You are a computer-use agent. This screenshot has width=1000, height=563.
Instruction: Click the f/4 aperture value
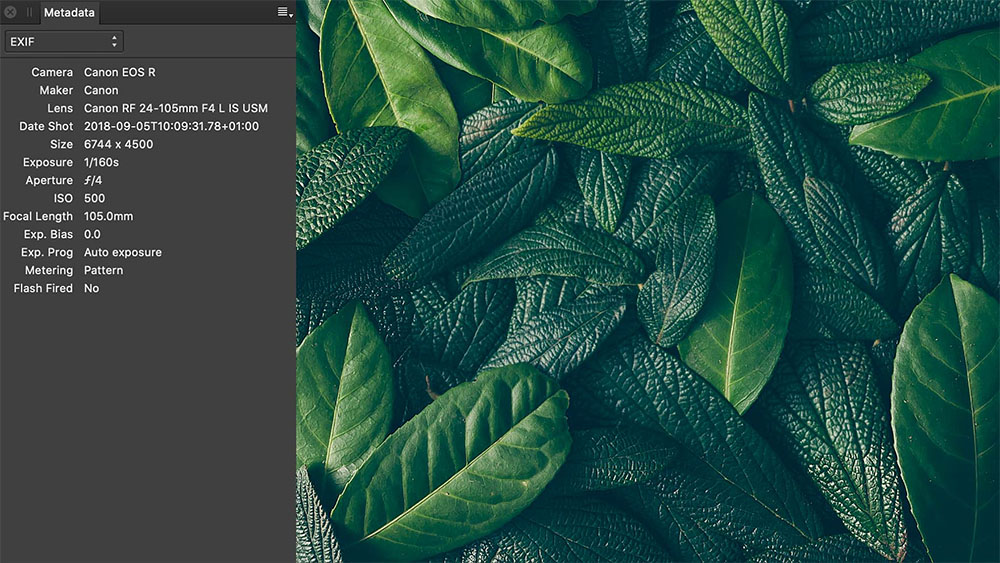[x=93, y=180]
